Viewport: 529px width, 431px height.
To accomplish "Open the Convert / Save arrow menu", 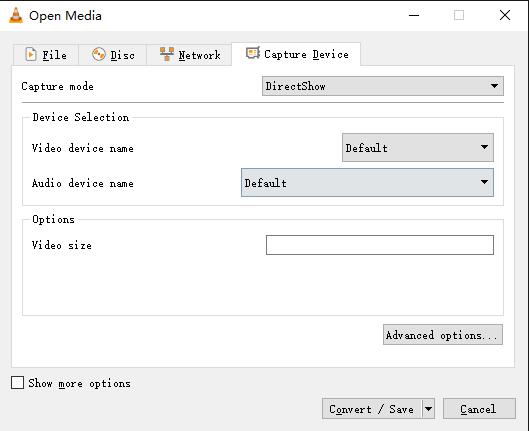I will click(x=428, y=409).
